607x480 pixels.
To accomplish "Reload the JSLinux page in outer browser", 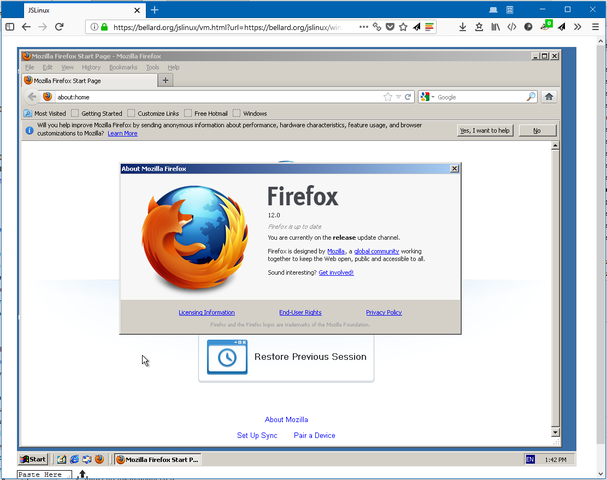I will point(59,27).
